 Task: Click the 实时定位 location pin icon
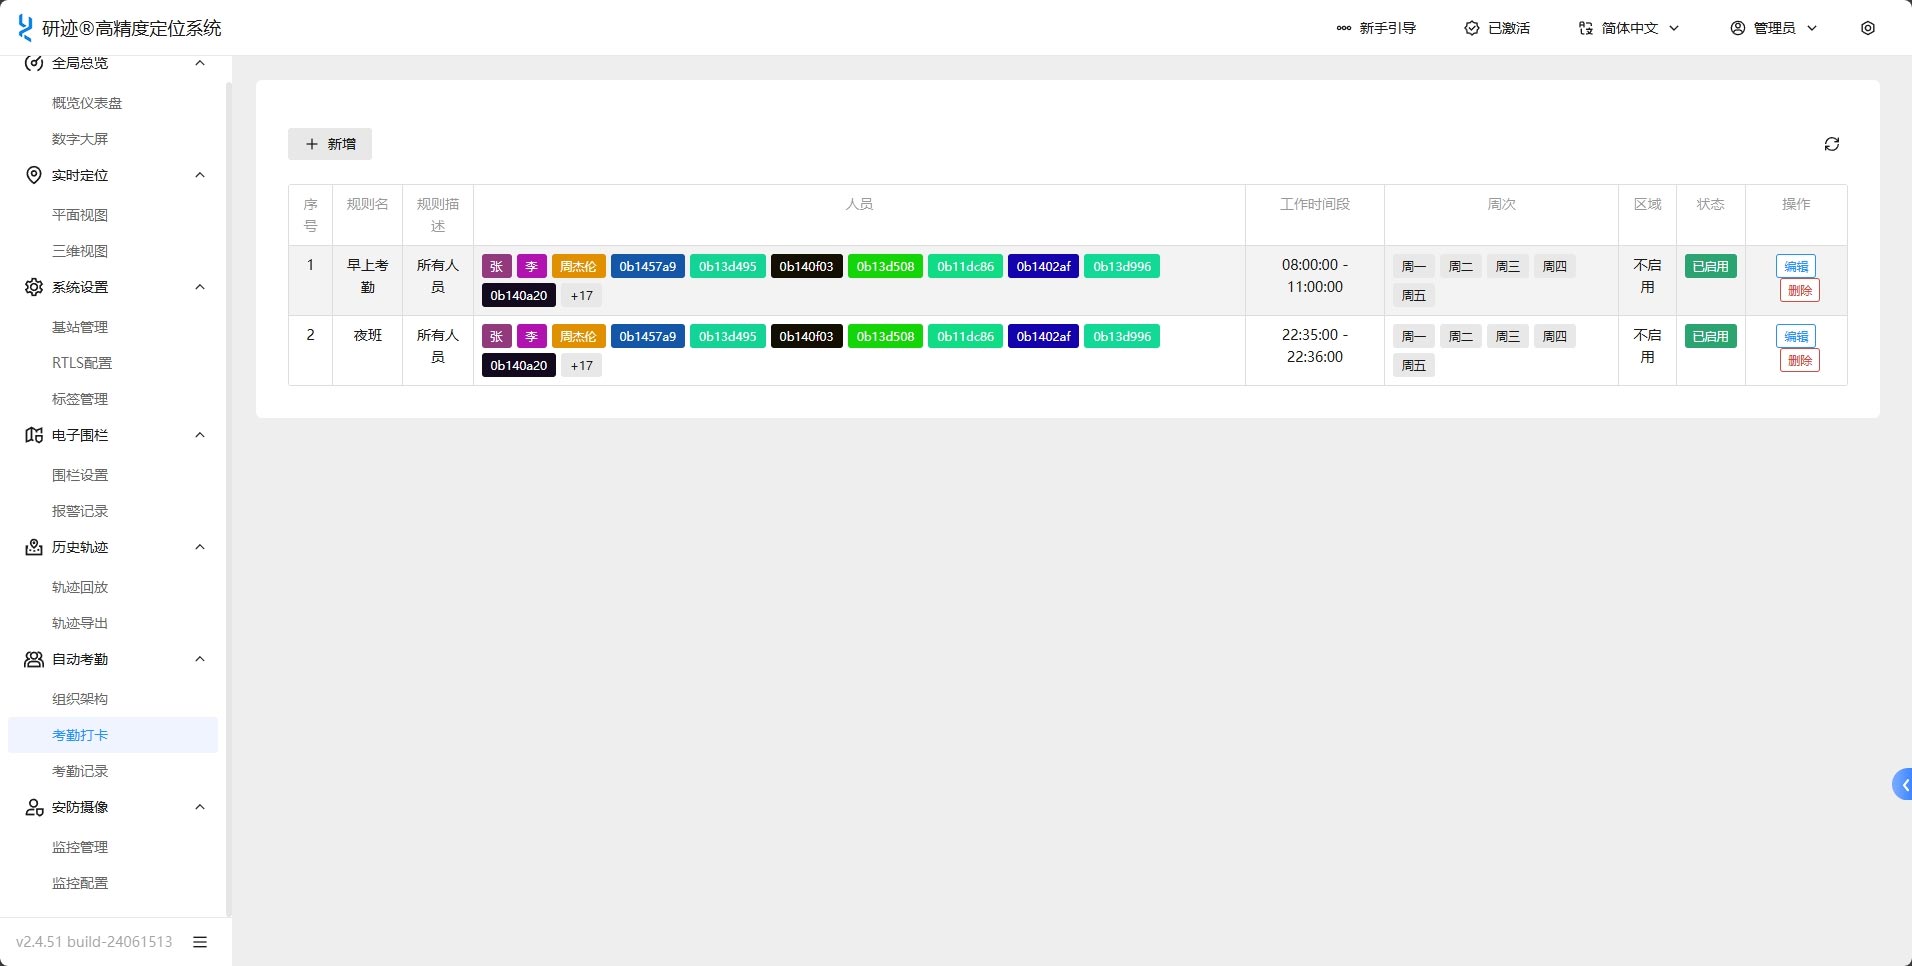coord(34,175)
